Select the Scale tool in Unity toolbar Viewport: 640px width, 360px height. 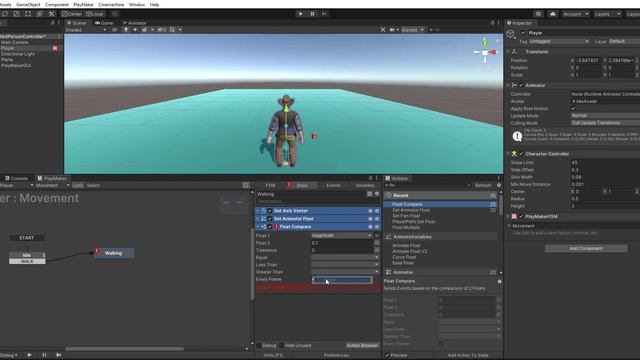click(16, 14)
